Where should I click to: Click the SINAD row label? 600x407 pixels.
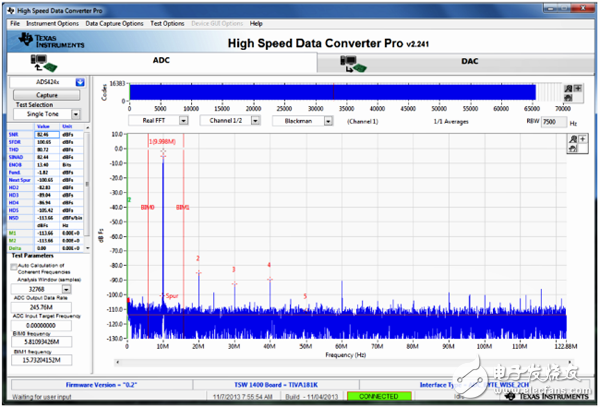[16, 157]
